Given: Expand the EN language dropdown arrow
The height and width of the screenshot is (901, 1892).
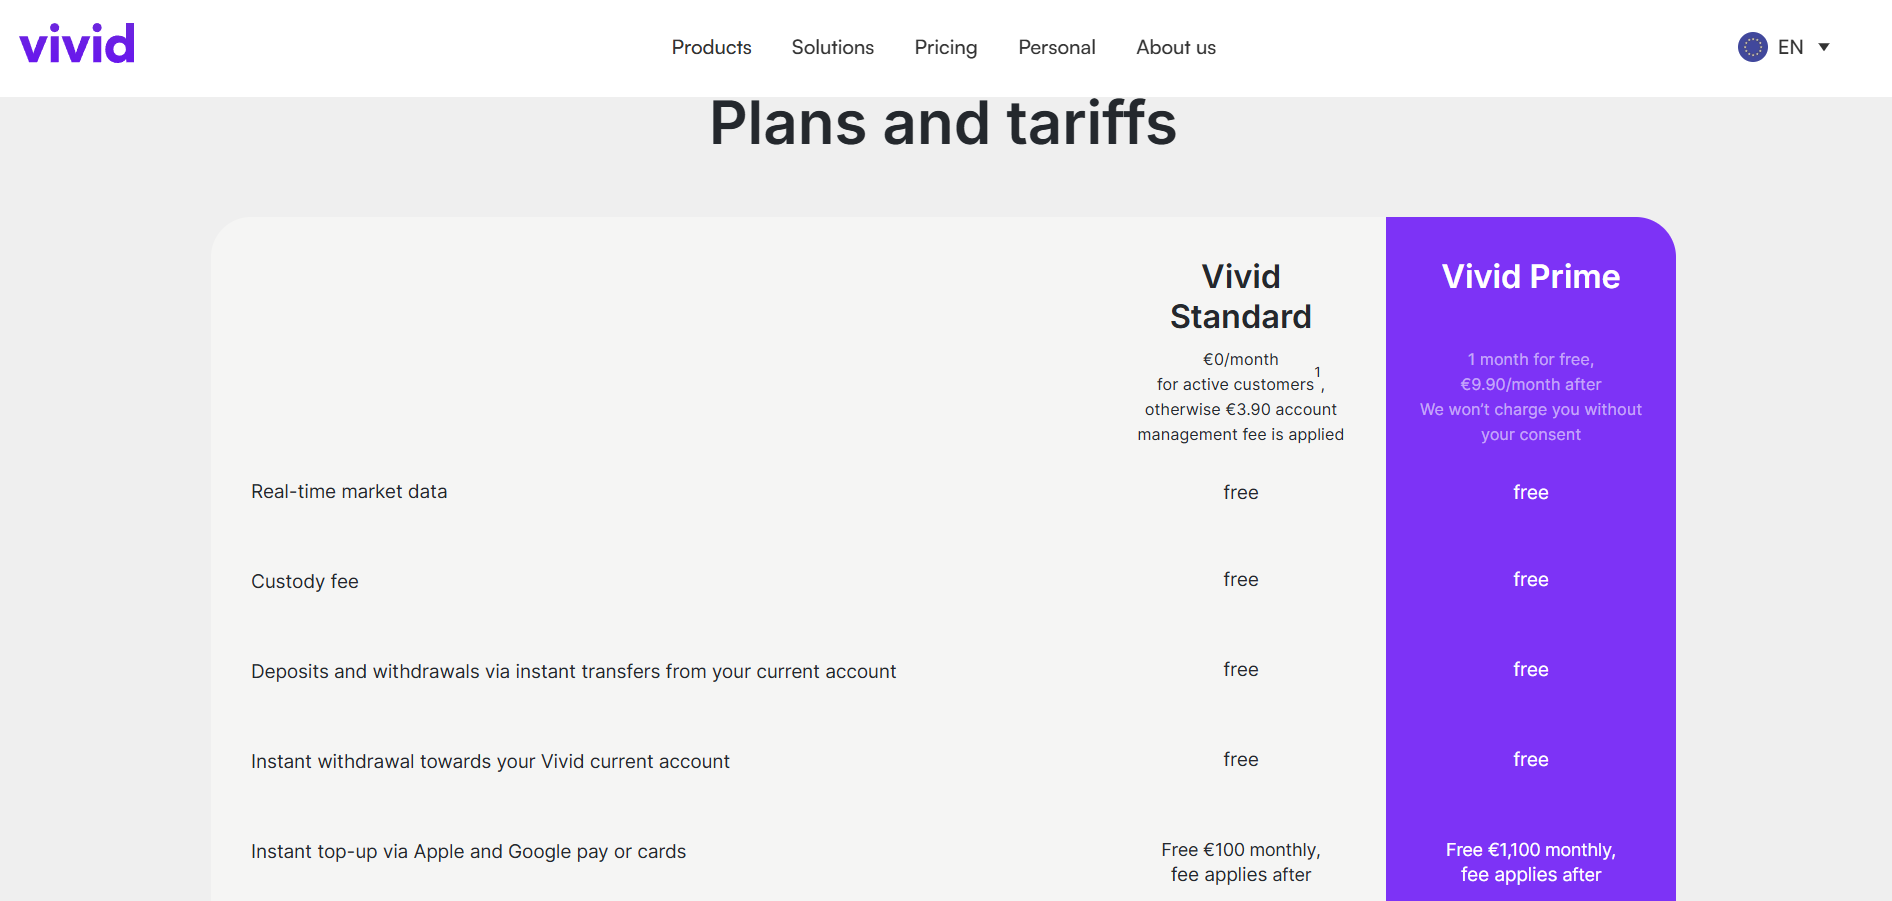Looking at the screenshot, I should pyautogui.click(x=1824, y=47).
